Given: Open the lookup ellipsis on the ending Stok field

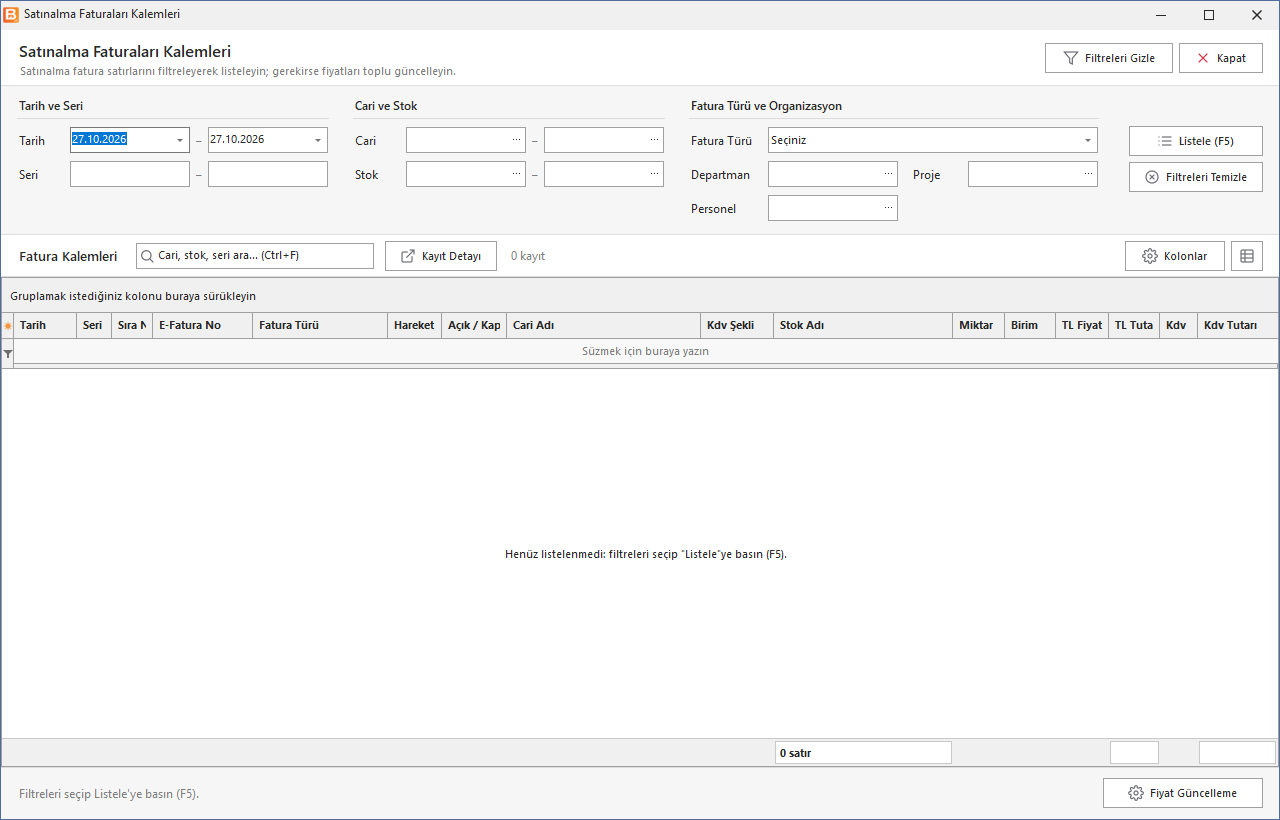Looking at the screenshot, I should point(654,174).
